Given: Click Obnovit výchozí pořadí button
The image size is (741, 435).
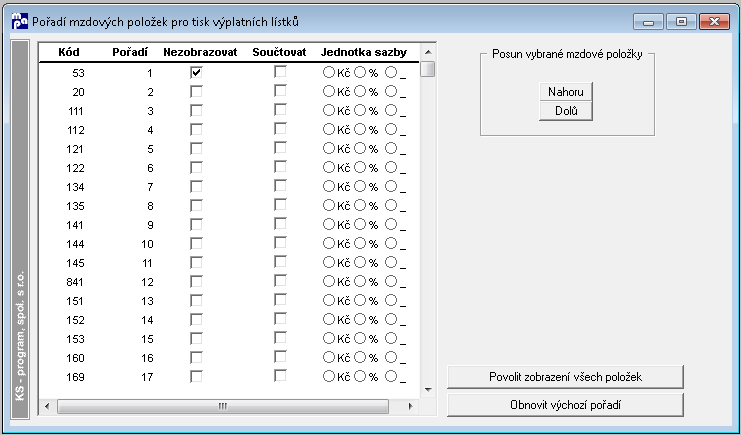Looking at the screenshot, I should tap(565, 405).
